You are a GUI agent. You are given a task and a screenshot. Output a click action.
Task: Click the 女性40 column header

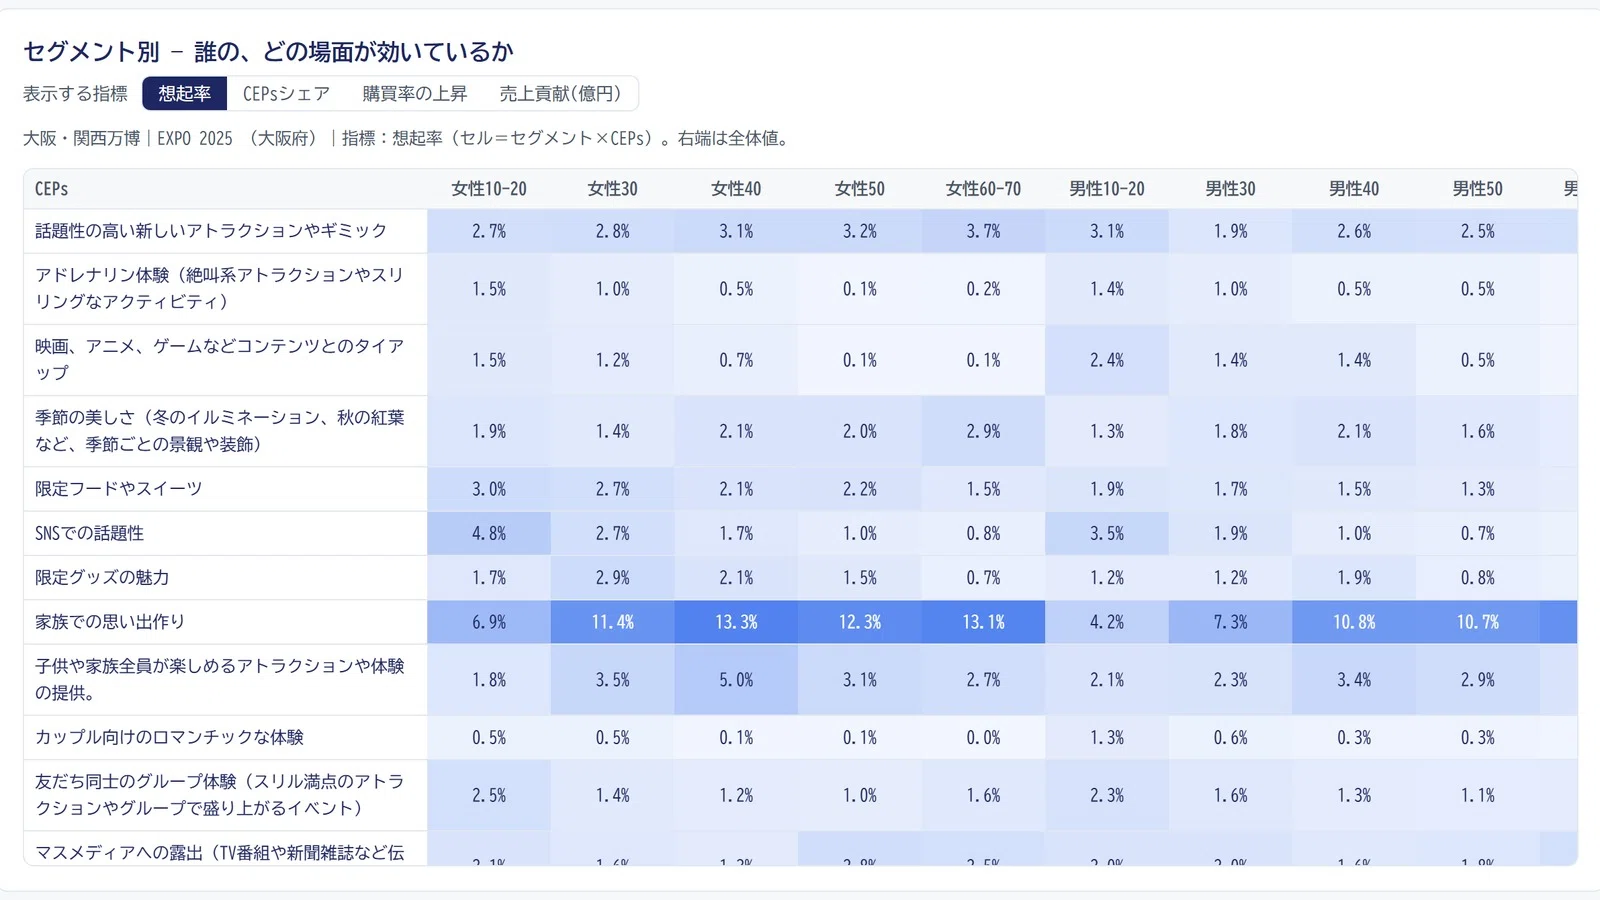pyautogui.click(x=736, y=189)
